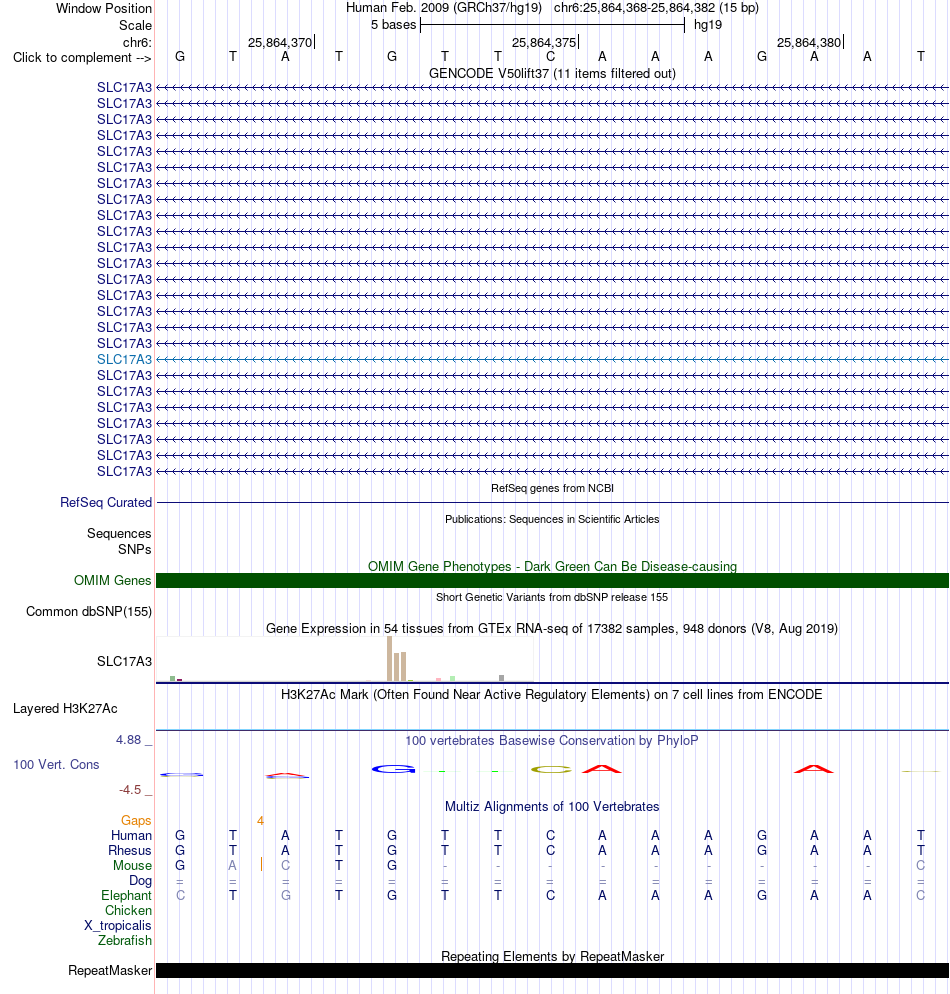Select the Mouse species label
Viewport: 950px width, 994px height.
pos(132,865)
